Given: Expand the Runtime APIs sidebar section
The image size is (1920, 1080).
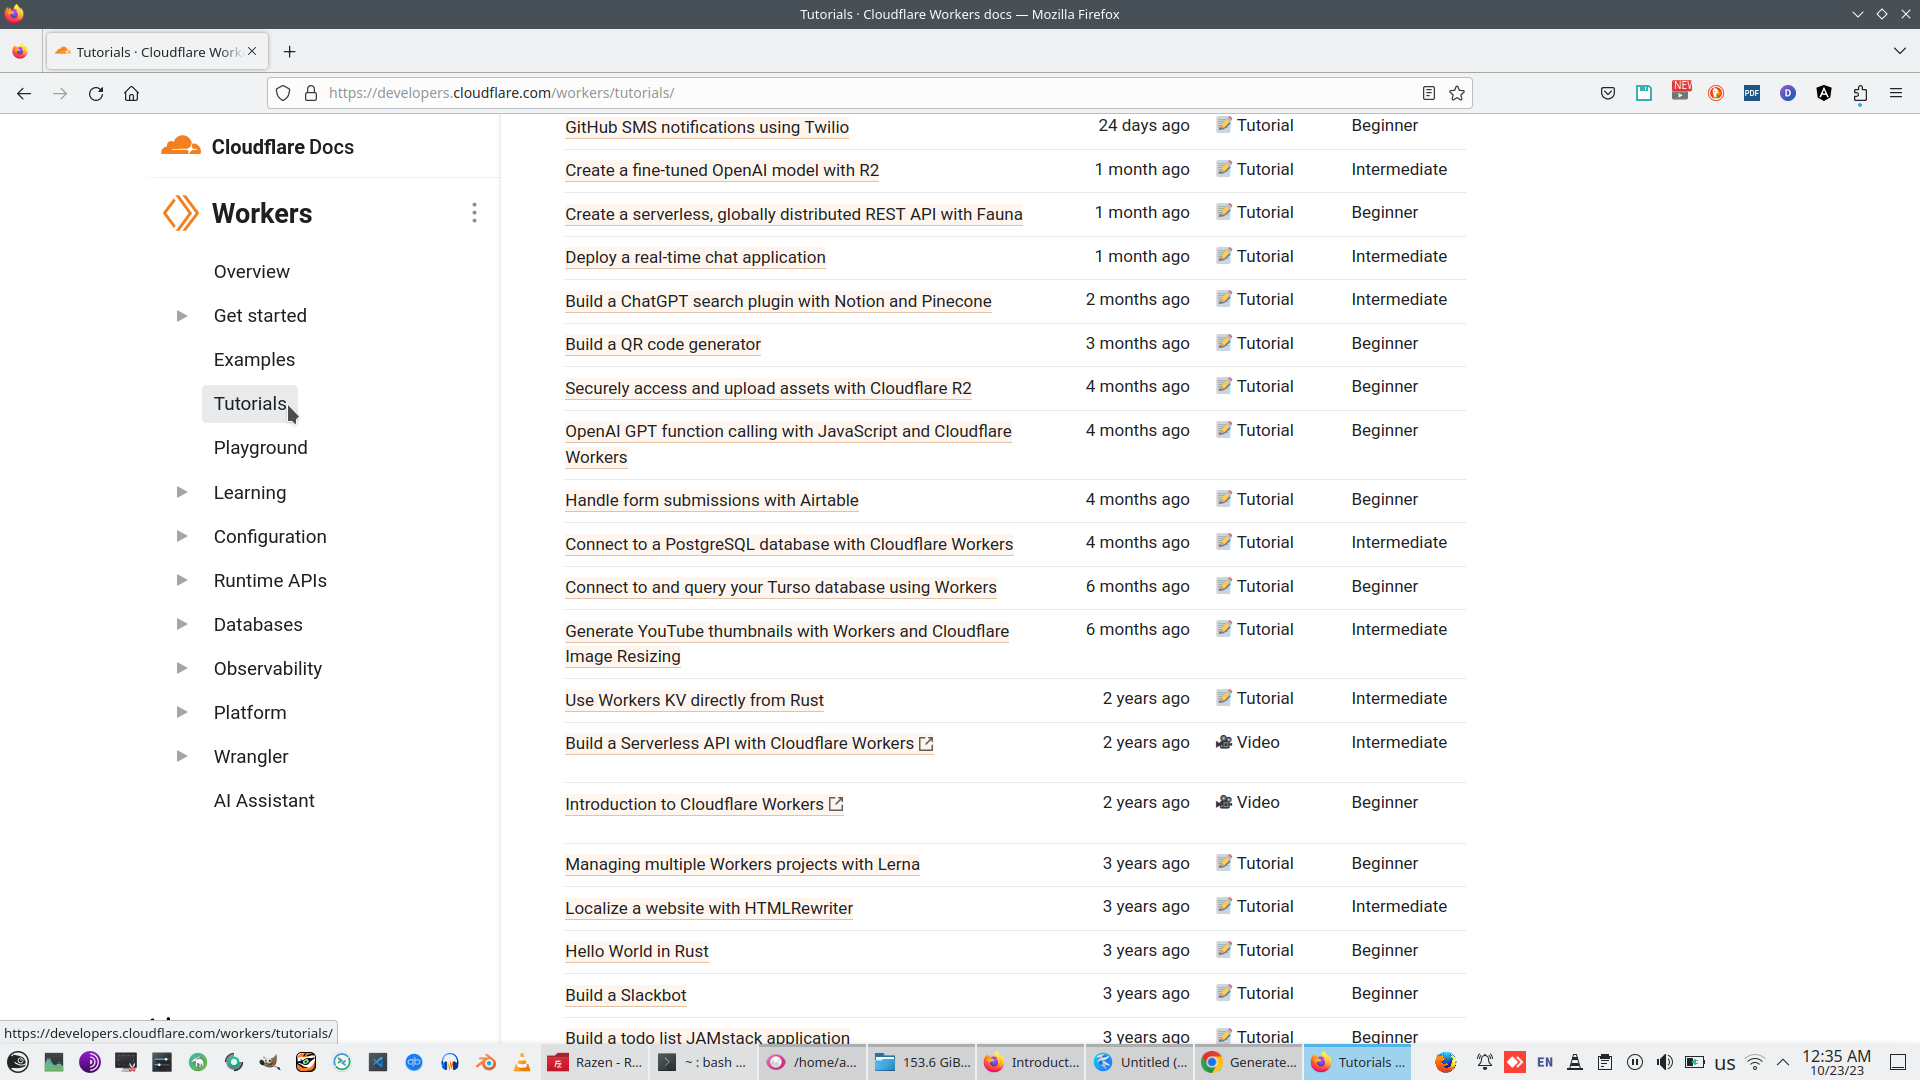Looking at the screenshot, I should coord(182,581).
